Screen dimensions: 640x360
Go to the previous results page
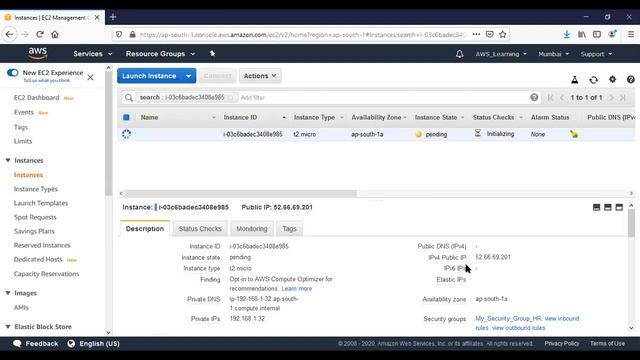click(x=562, y=98)
